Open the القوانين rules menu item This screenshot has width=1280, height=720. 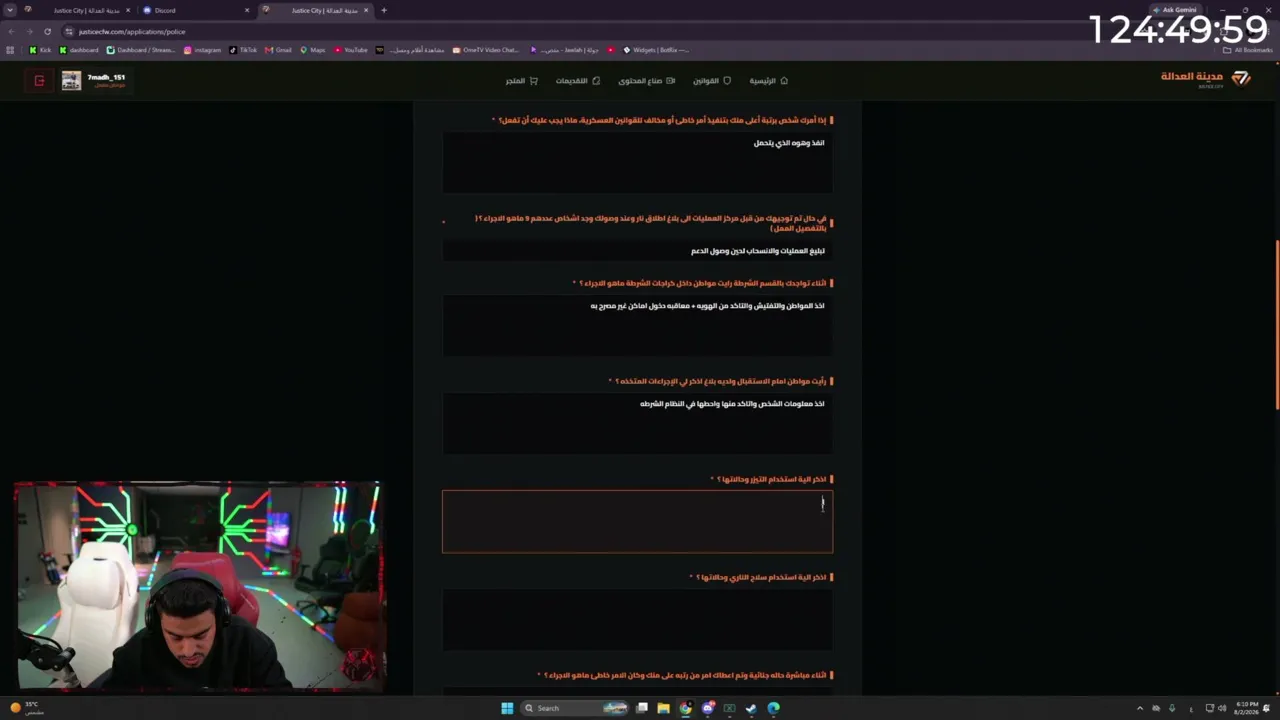pyautogui.click(x=712, y=81)
